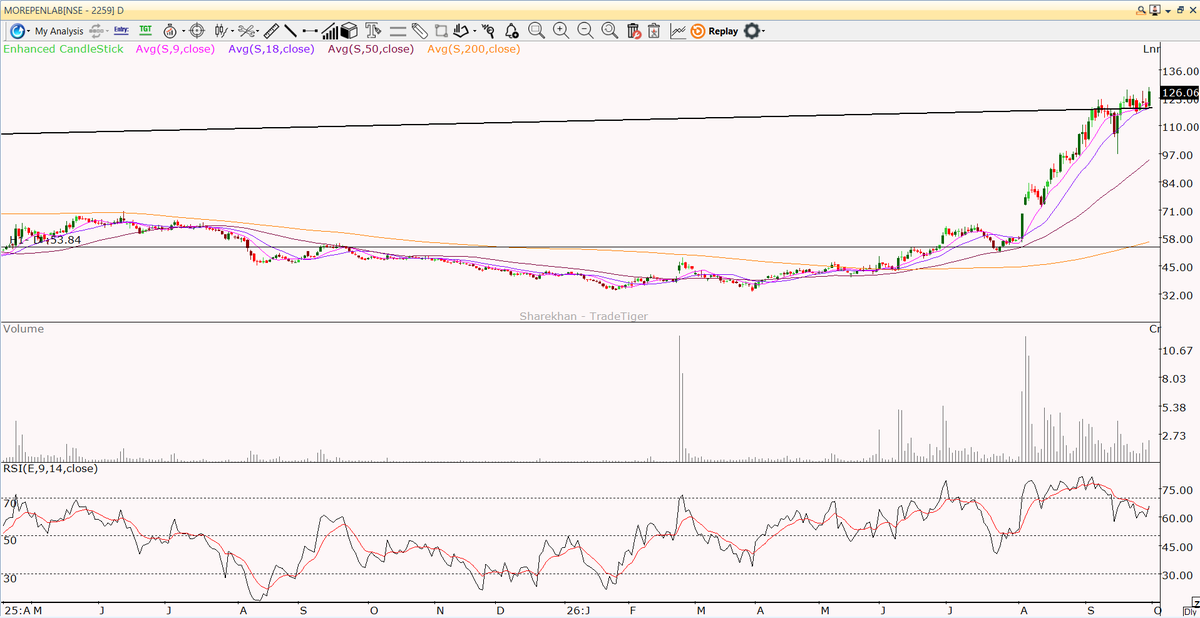Expand the candlestick chart style dropdown
The height and width of the screenshot is (618, 1200).
(x=231, y=31)
